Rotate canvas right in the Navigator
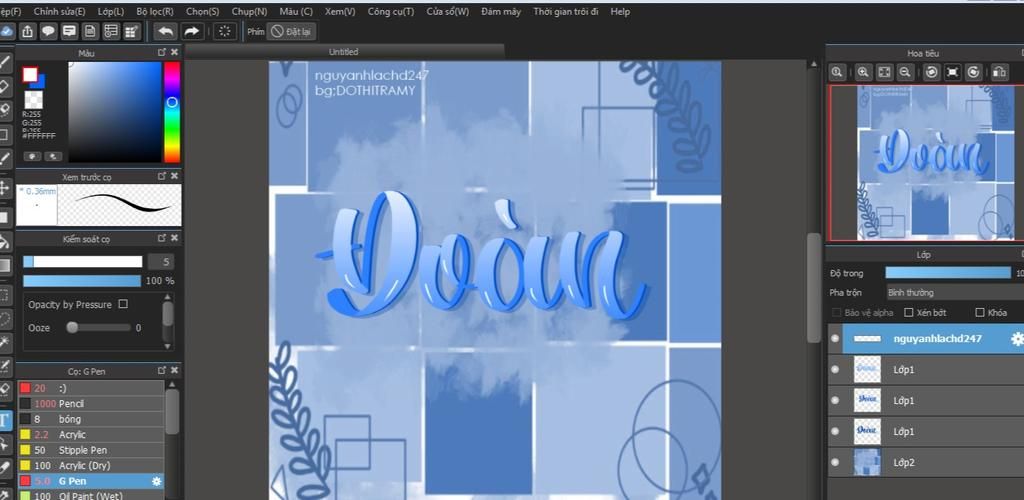This screenshot has height=500, width=1024. pyautogui.click(x=973, y=72)
